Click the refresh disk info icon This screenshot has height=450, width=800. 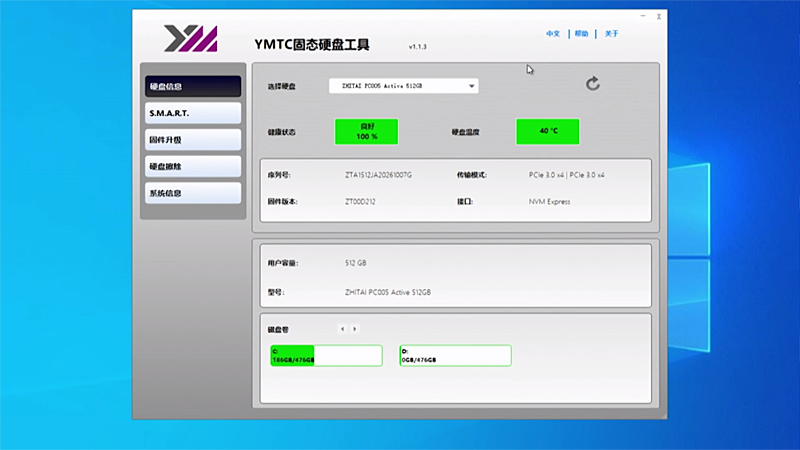click(592, 84)
